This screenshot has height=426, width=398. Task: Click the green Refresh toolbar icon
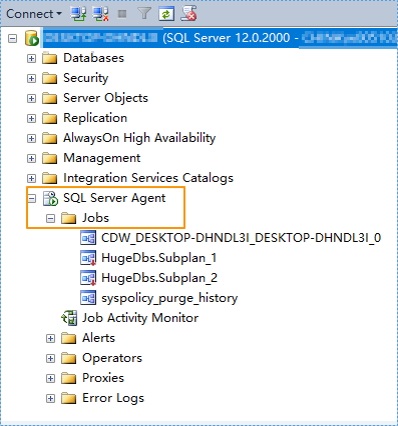(166, 14)
